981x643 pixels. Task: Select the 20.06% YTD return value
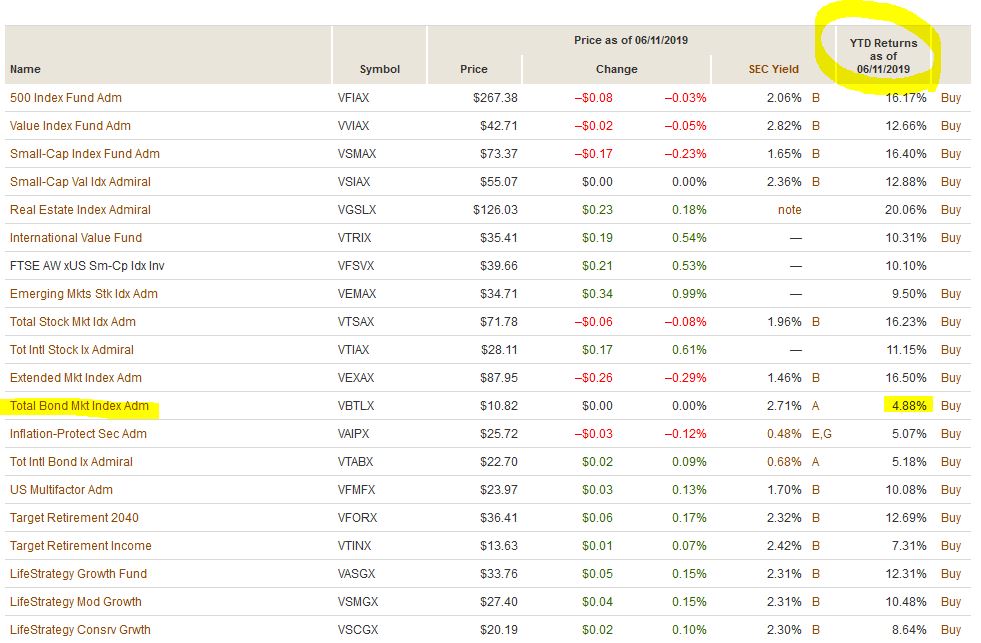[x=905, y=210]
